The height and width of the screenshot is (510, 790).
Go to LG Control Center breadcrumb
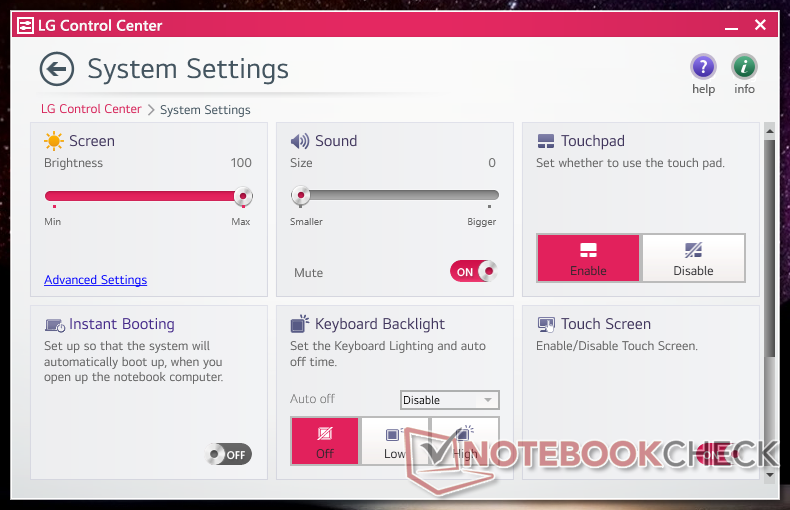91,109
